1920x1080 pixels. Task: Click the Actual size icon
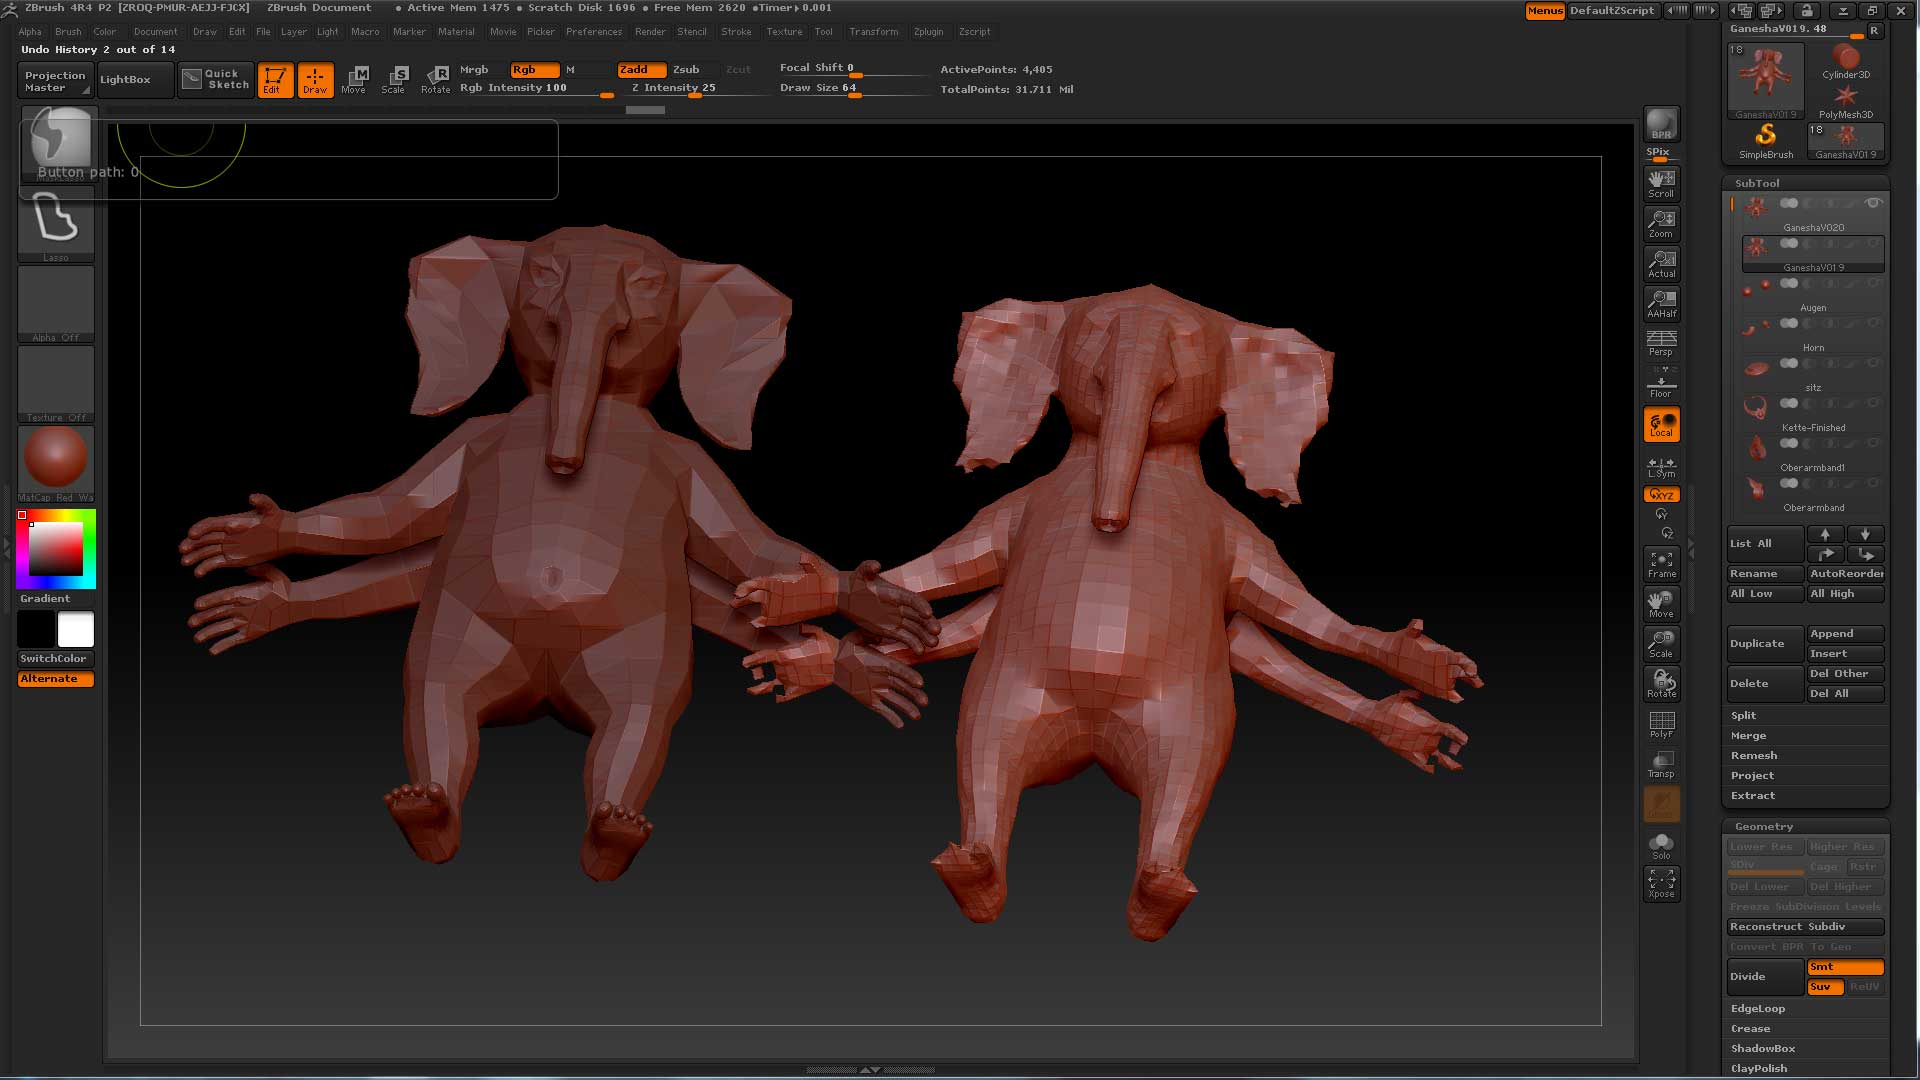pos(1661,263)
